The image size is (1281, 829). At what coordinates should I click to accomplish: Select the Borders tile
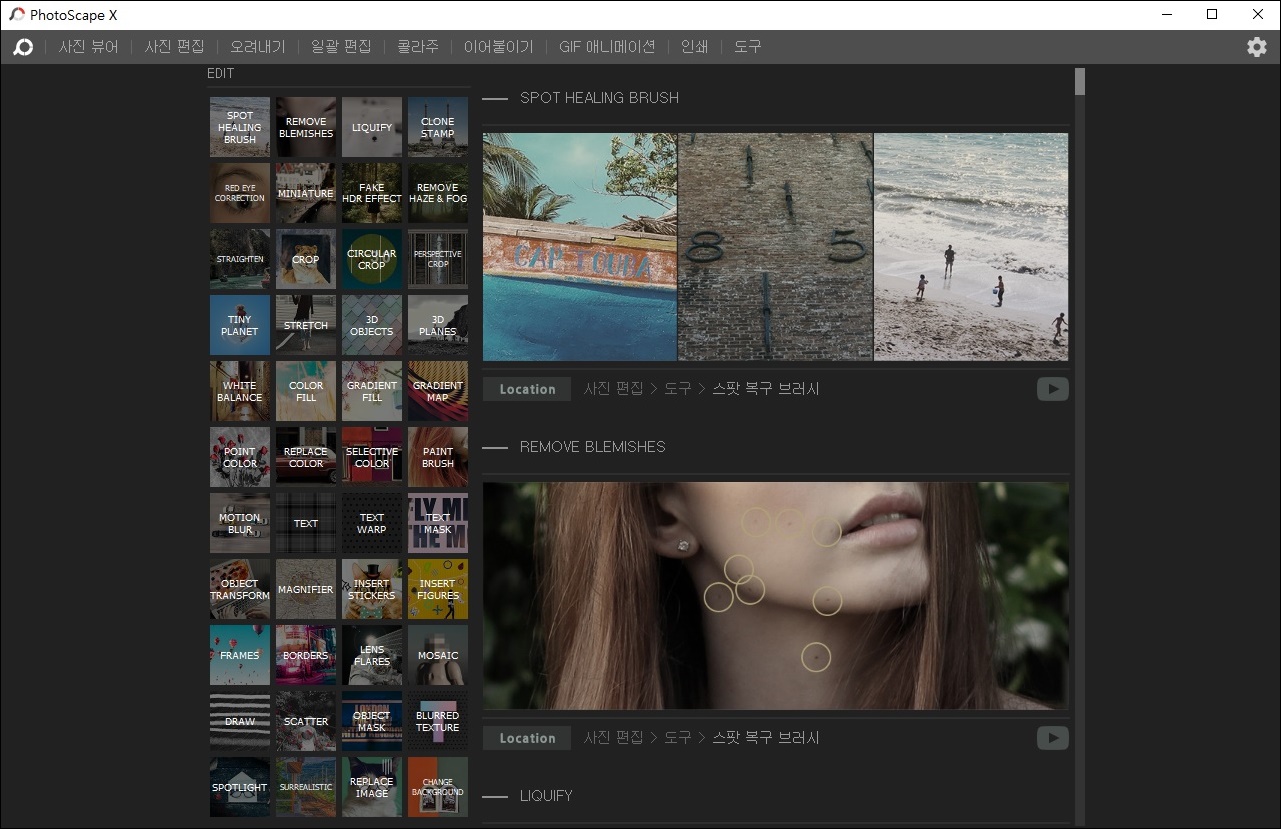point(306,655)
